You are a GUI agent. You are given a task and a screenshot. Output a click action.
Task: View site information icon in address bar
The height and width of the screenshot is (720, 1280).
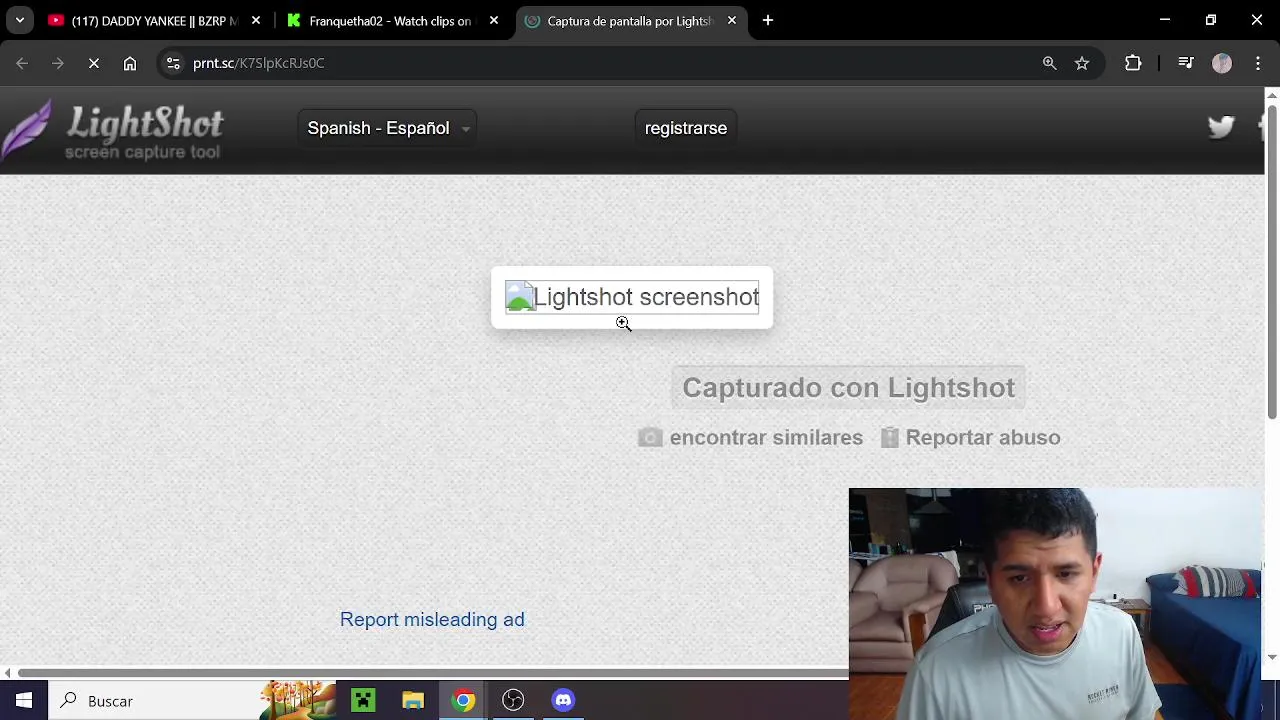173,63
